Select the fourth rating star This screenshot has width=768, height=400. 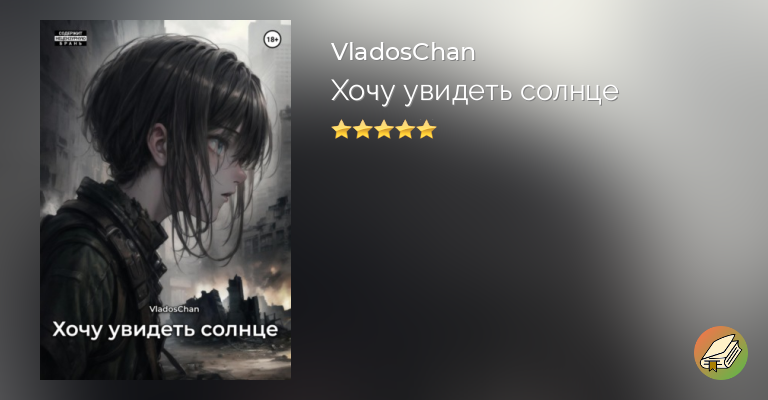coord(405,130)
